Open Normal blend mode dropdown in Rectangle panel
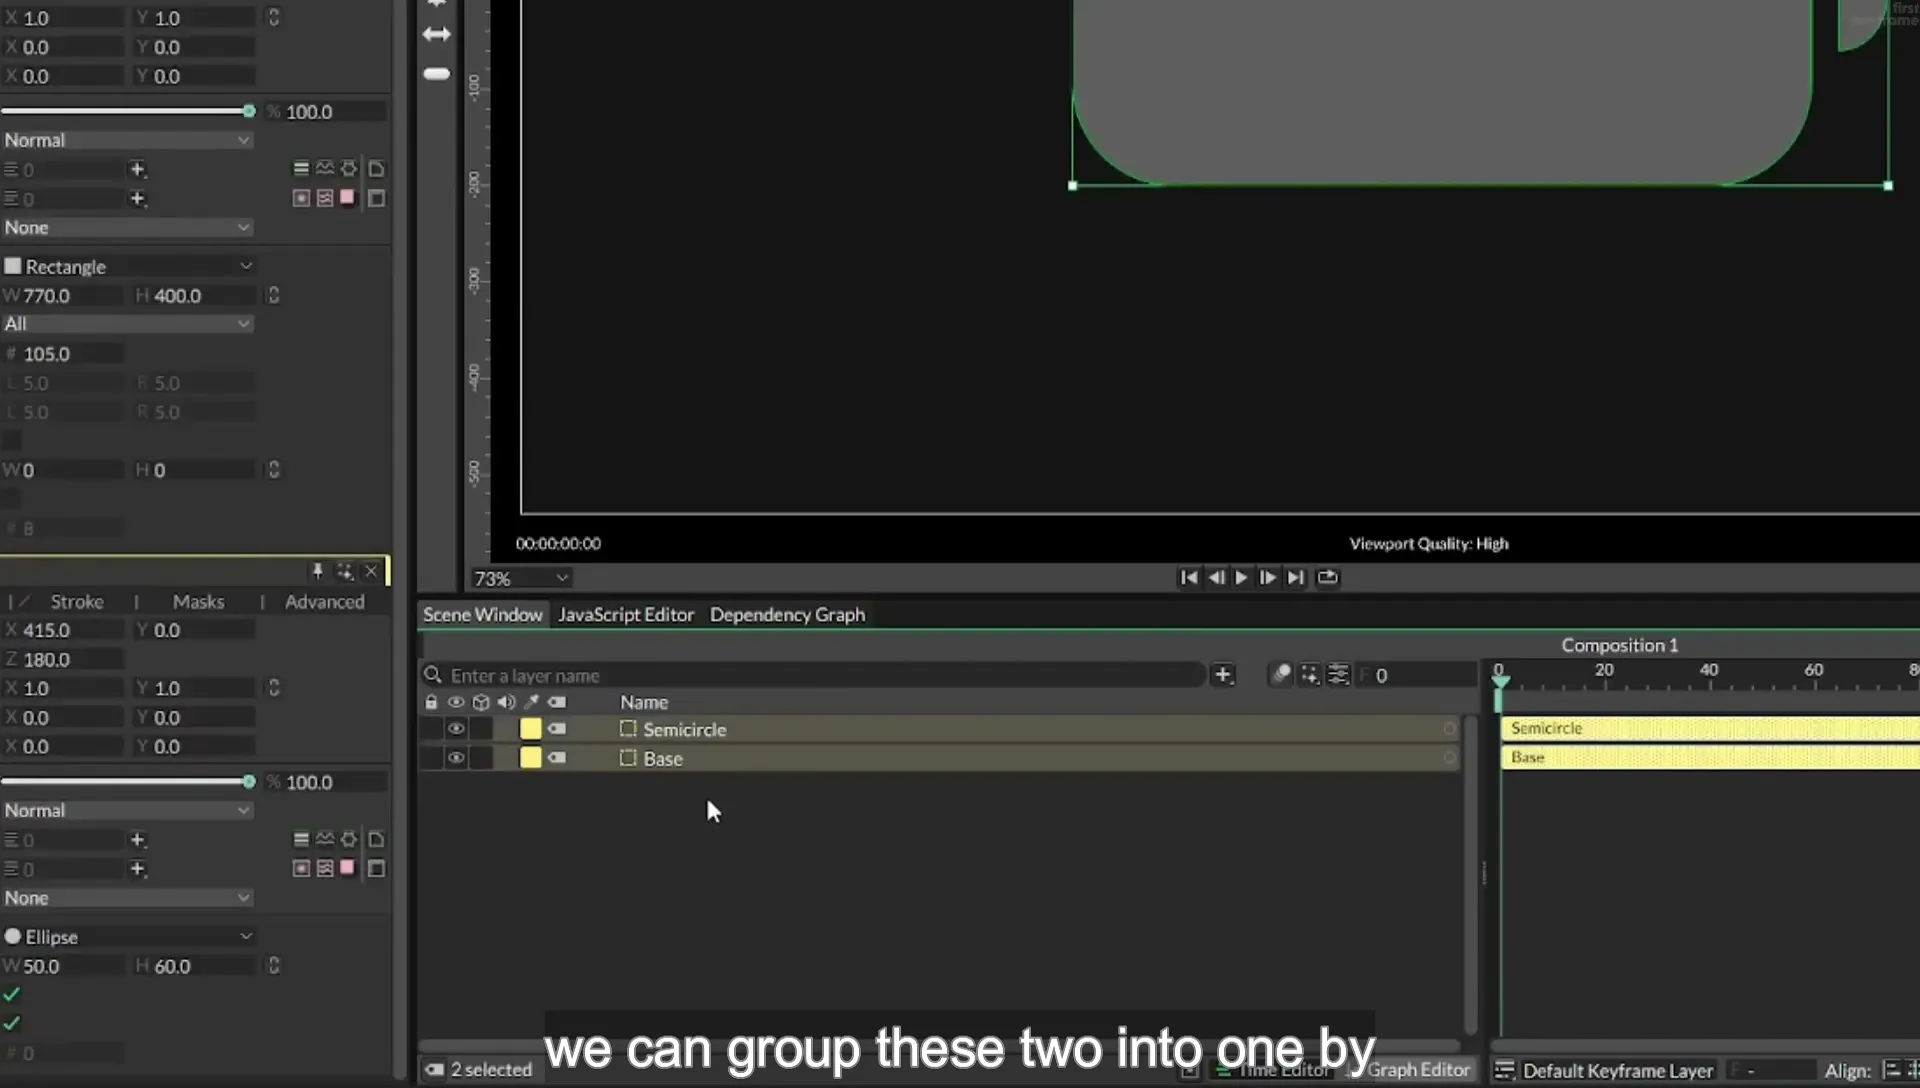Image resolution: width=1920 pixels, height=1088 pixels. (x=128, y=141)
